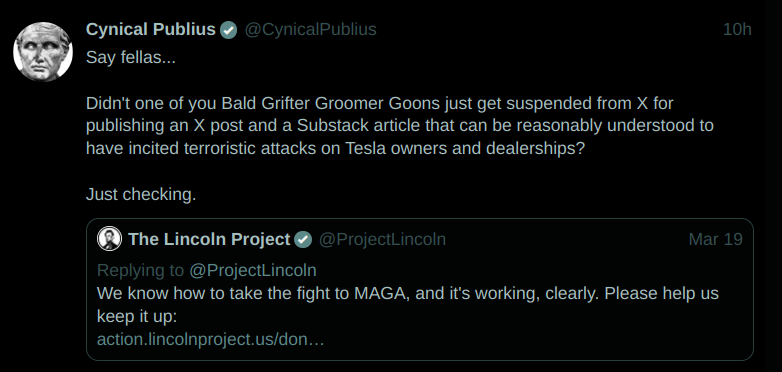Image resolution: width=782 pixels, height=372 pixels.
Task: Open Cynical Publius profile avatar
Action: 43,51
